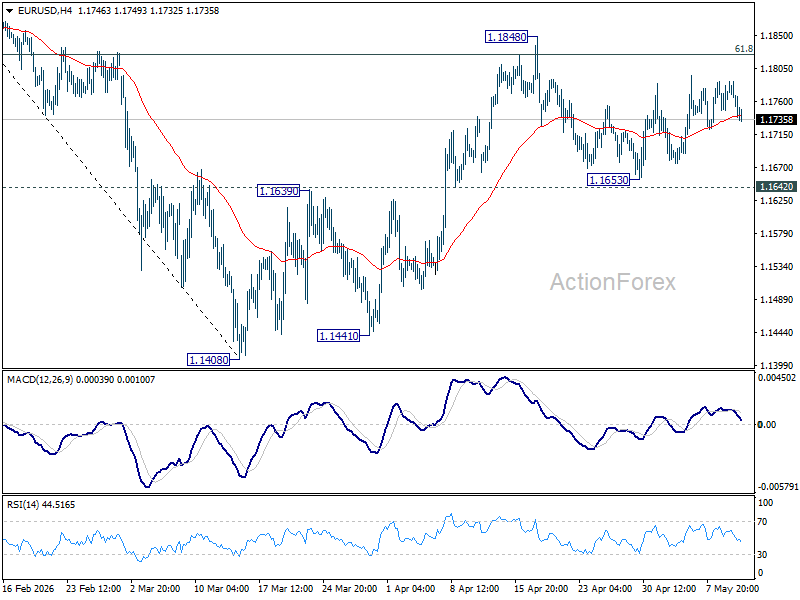Select the RSI 70 level label
The height and width of the screenshot is (600, 800).
762,522
